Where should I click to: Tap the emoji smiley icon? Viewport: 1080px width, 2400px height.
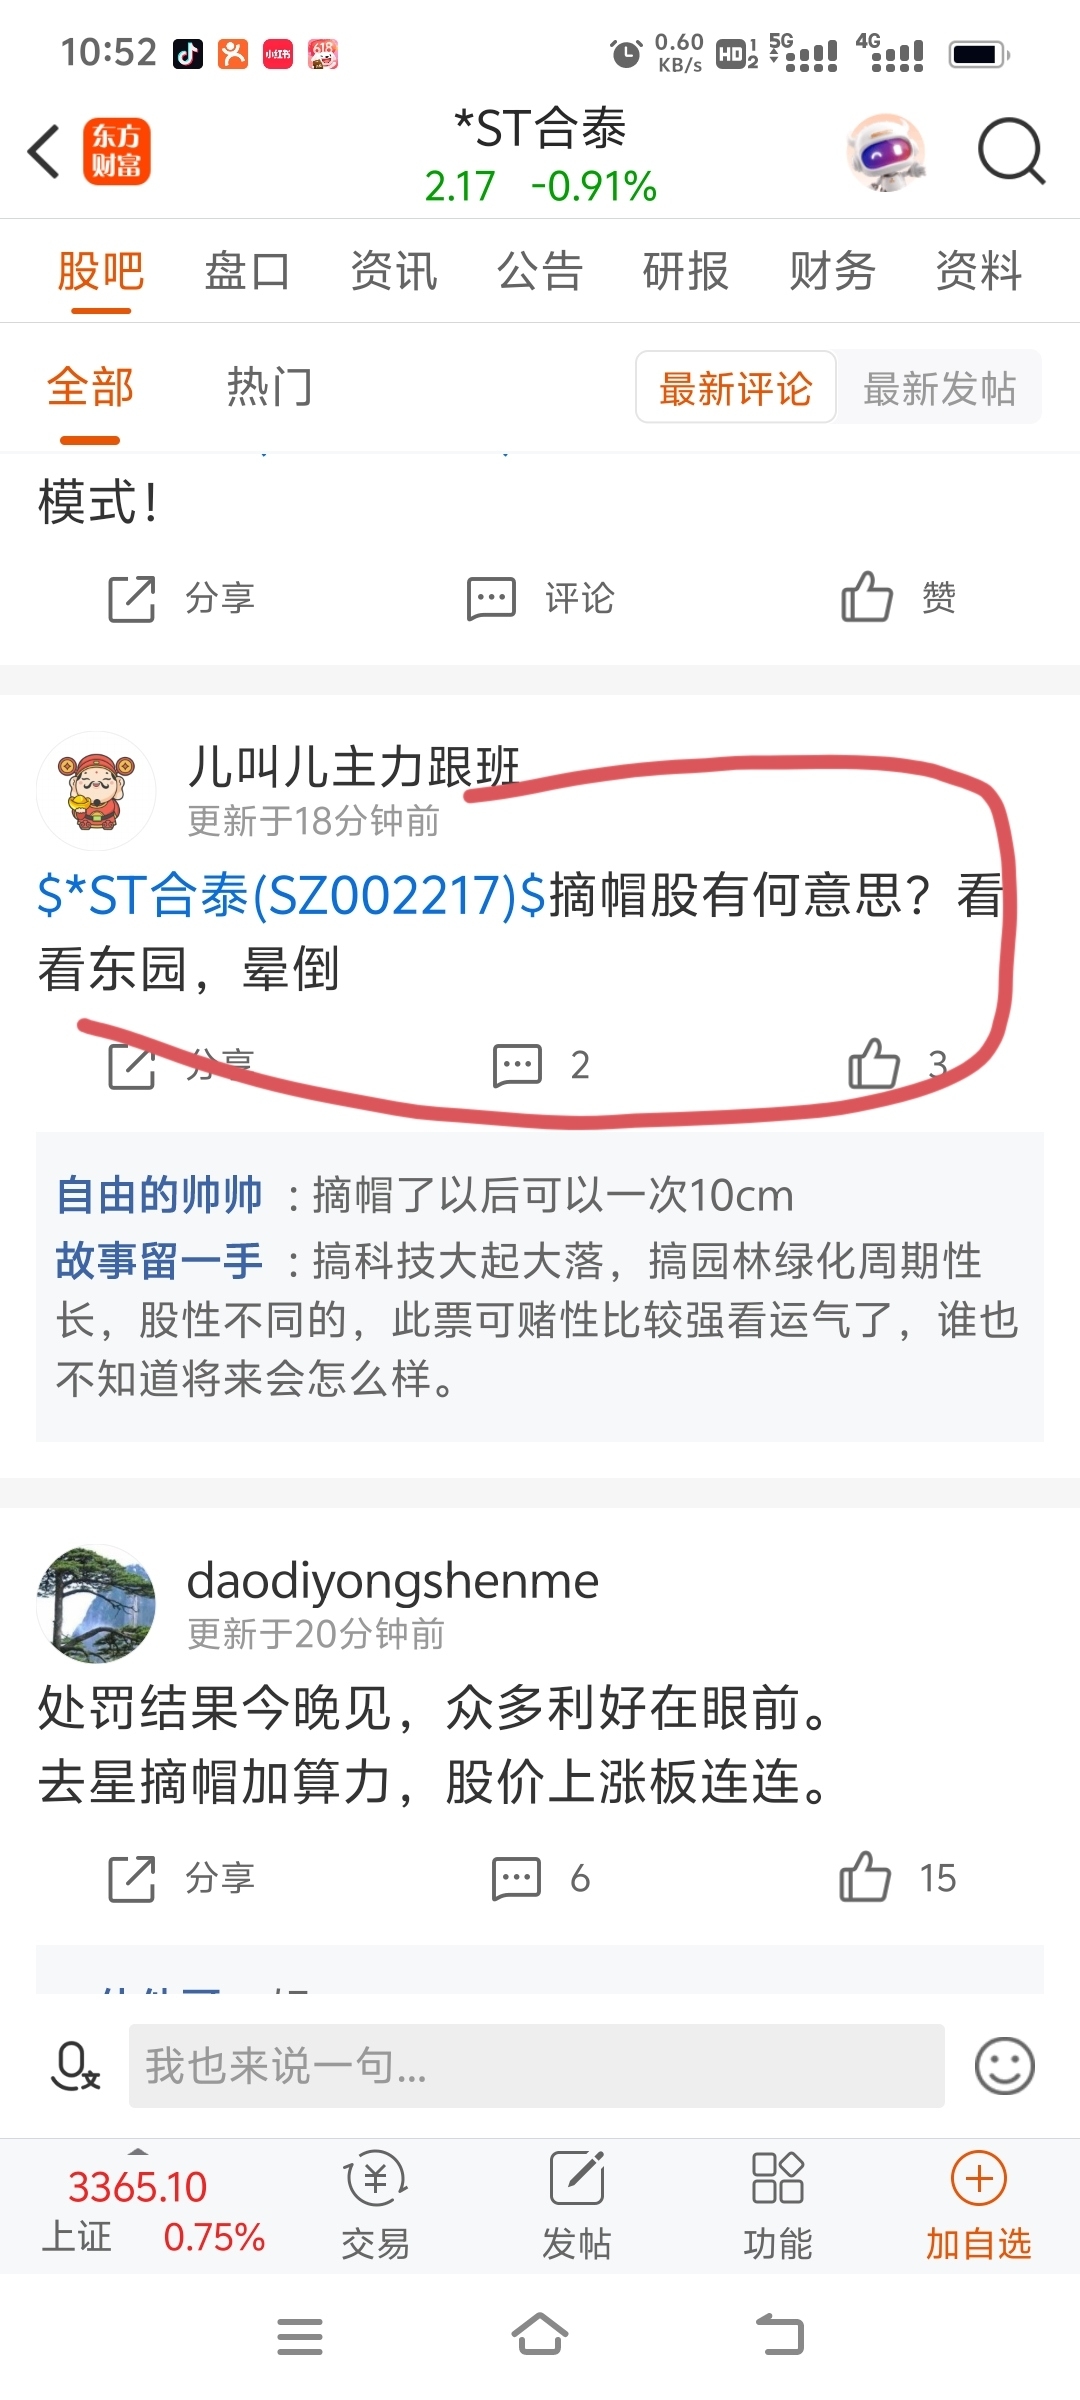(1004, 2066)
